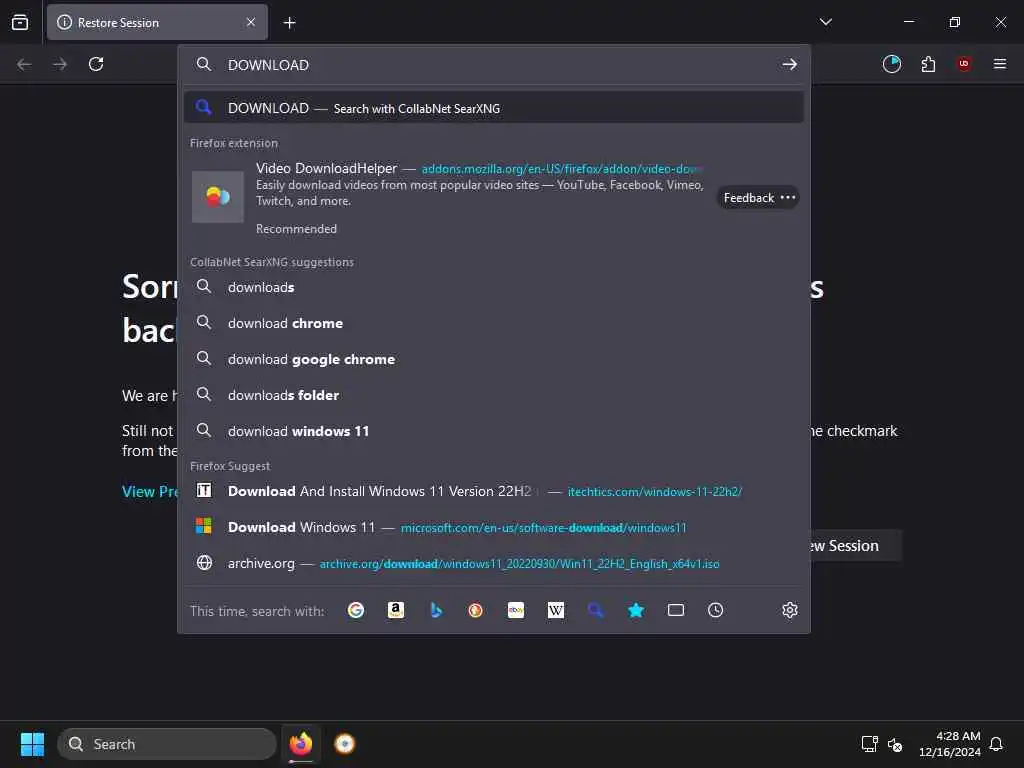Search open tabs via the tabs icon
Image resolution: width=1024 pixels, height=768 pixels.
tap(676, 610)
